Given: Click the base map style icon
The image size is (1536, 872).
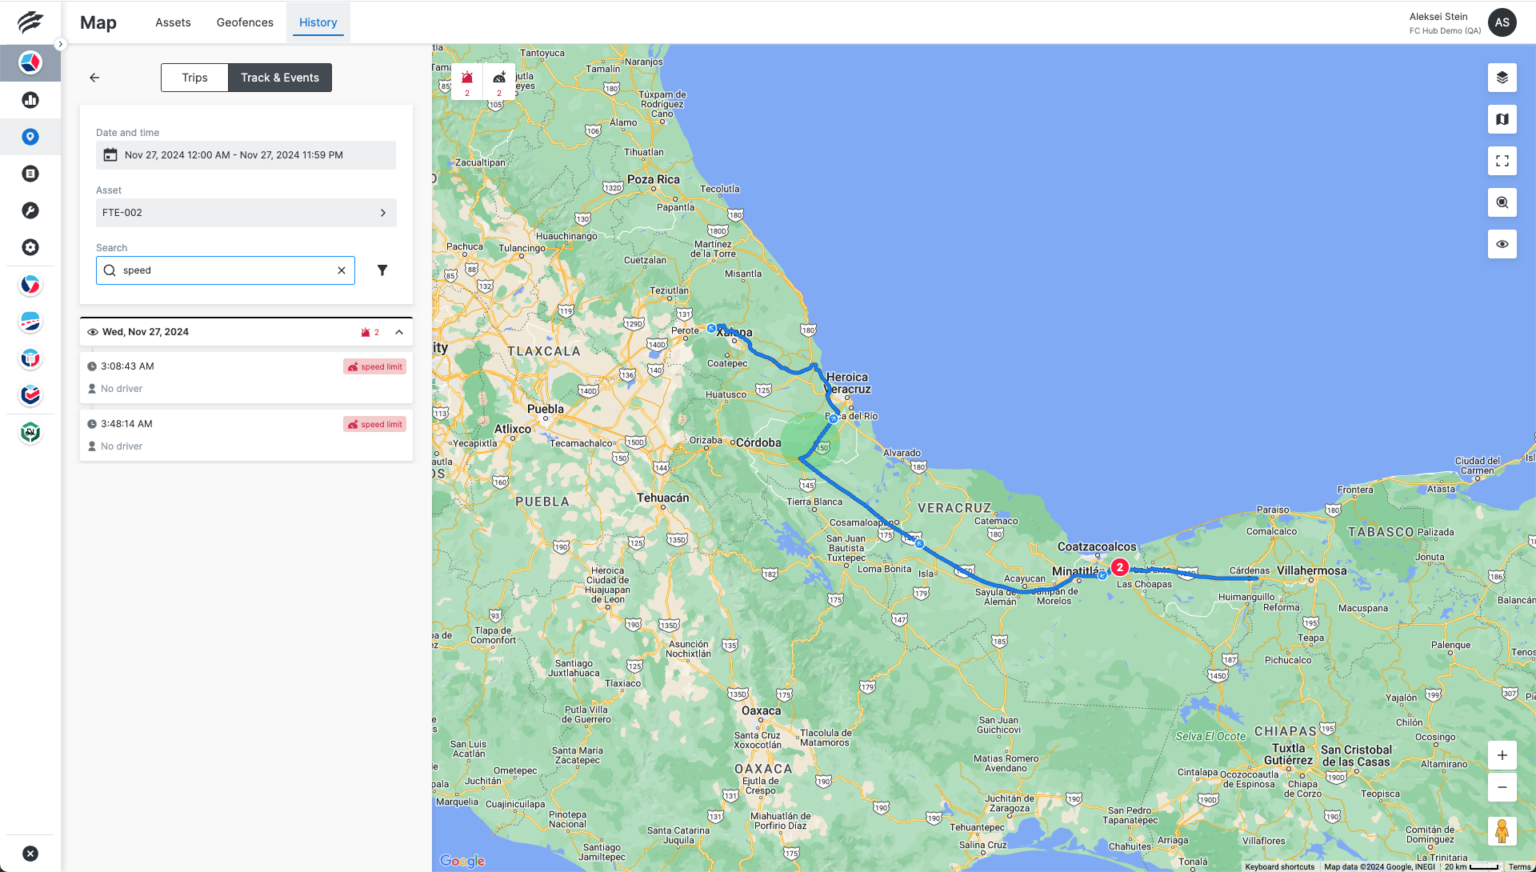Looking at the screenshot, I should pos(1502,119).
